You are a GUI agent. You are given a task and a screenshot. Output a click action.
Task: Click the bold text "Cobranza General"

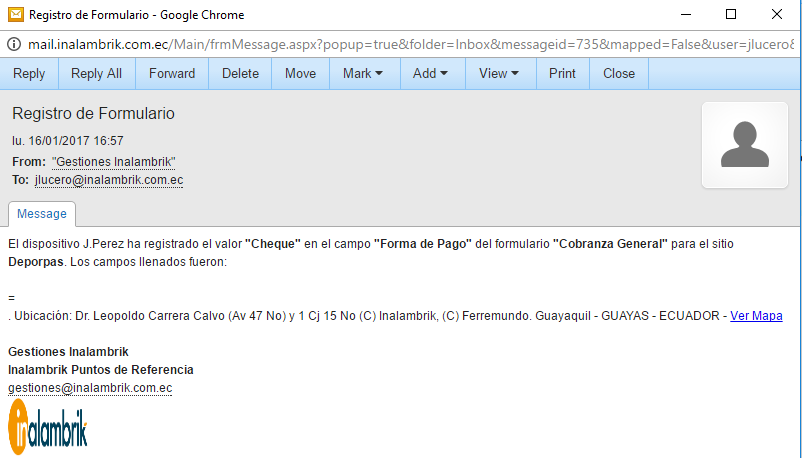[x=610, y=244]
